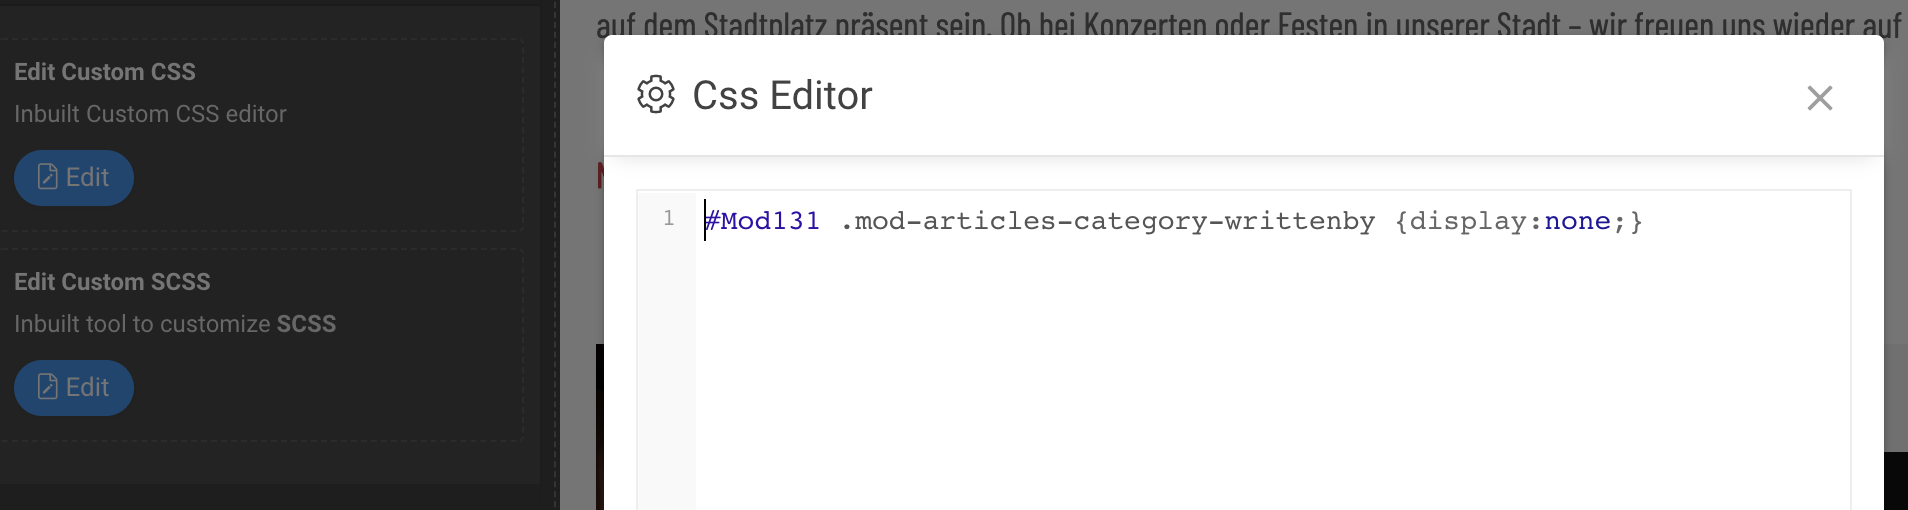The width and height of the screenshot is (1908, 510).
Task: Click the document icon in the Custom SCSS Edit button
Action: click(x=47, y=387)
